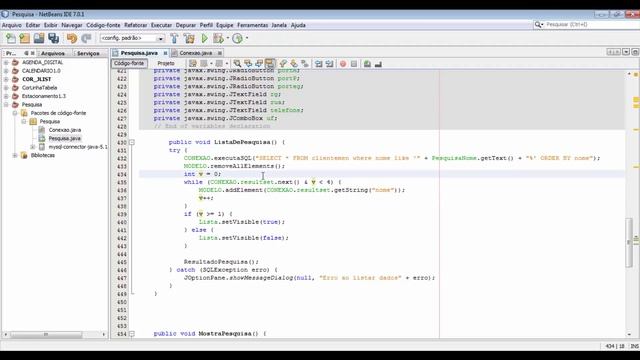
Task: Click the Build Project hammer icon
Action: (174, 38)
